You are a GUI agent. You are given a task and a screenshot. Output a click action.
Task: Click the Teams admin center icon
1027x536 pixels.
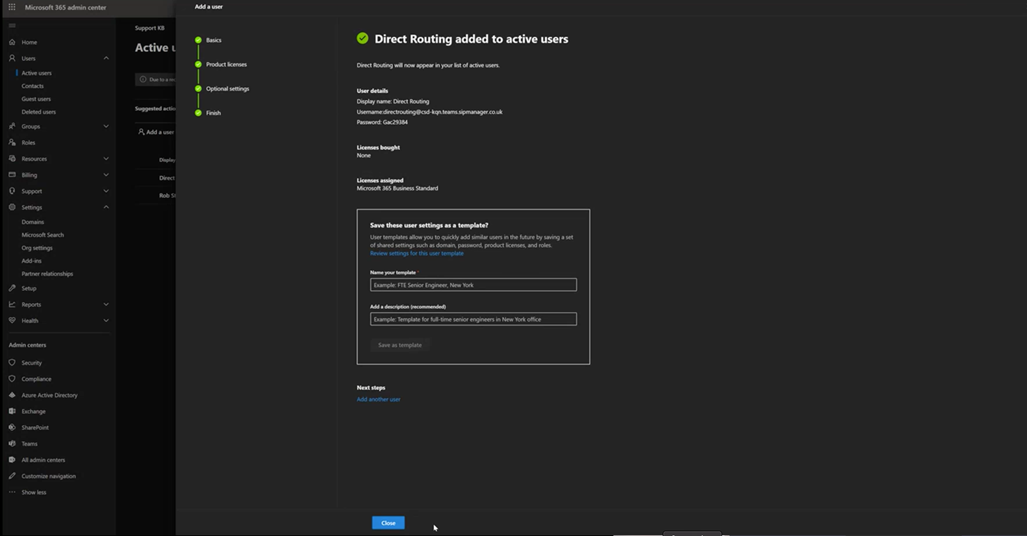(12, 444)
